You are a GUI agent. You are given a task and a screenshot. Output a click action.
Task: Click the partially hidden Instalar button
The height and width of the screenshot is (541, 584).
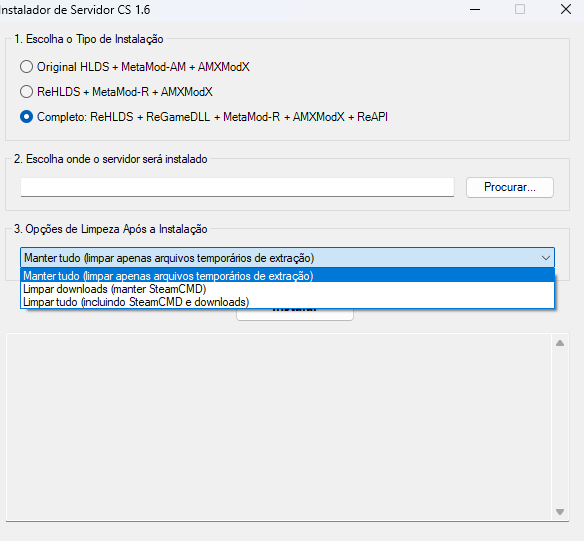(295, 314)
